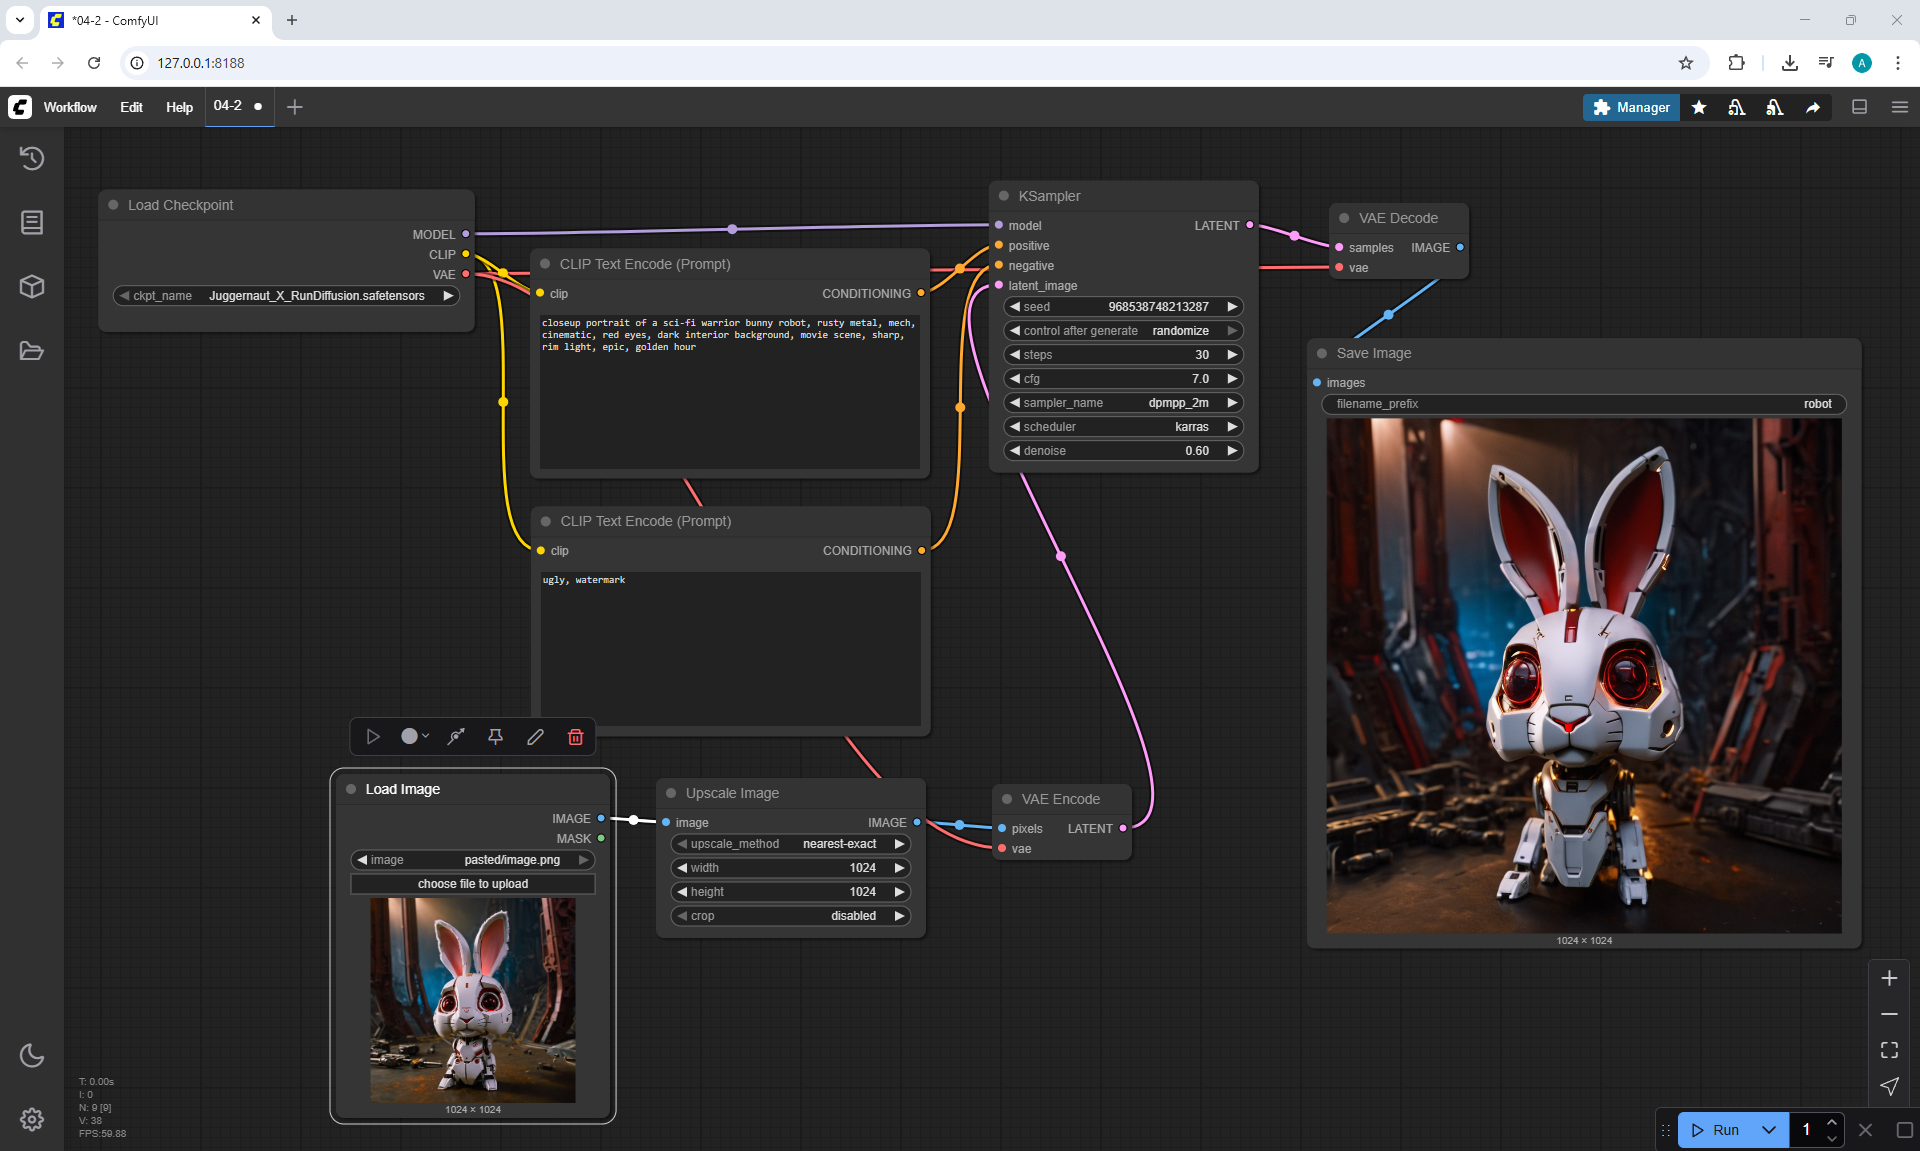
Task: Zoom in canvas with plus icon
Action: pos(1889,978)
